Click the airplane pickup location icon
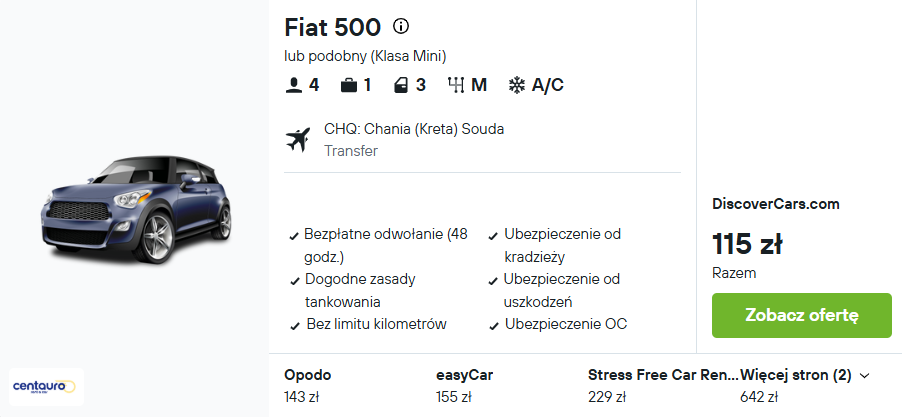Viewport: 902px width, 417px height. point(298,140)
